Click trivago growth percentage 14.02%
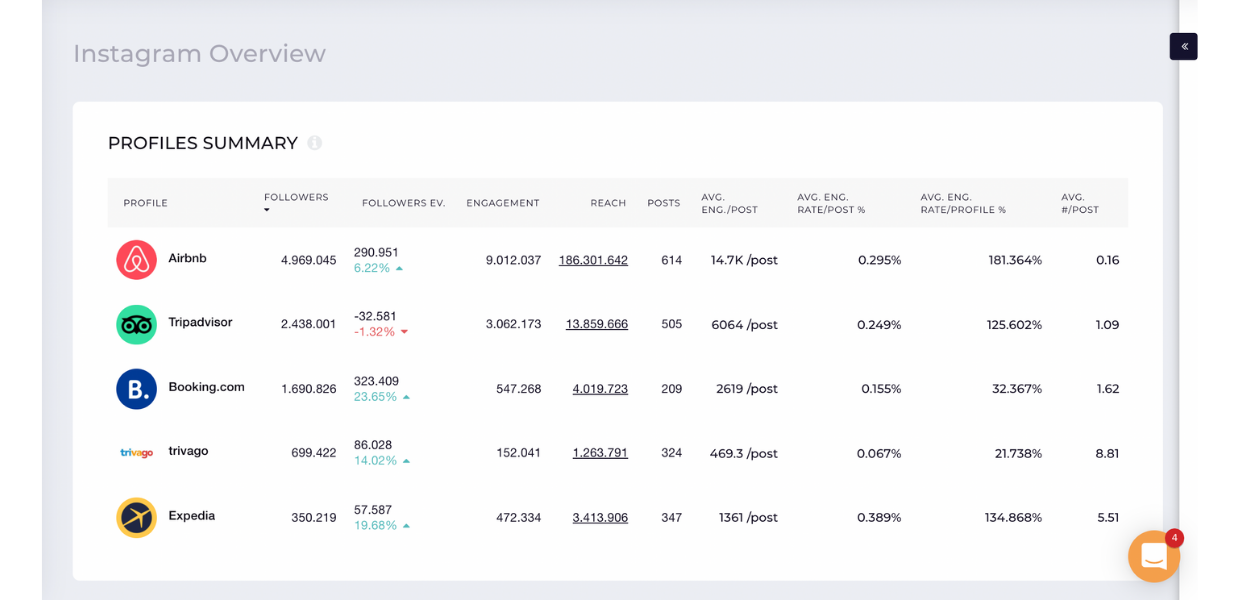The width and height of the screenshot is (1240, 600). point(375,461)
